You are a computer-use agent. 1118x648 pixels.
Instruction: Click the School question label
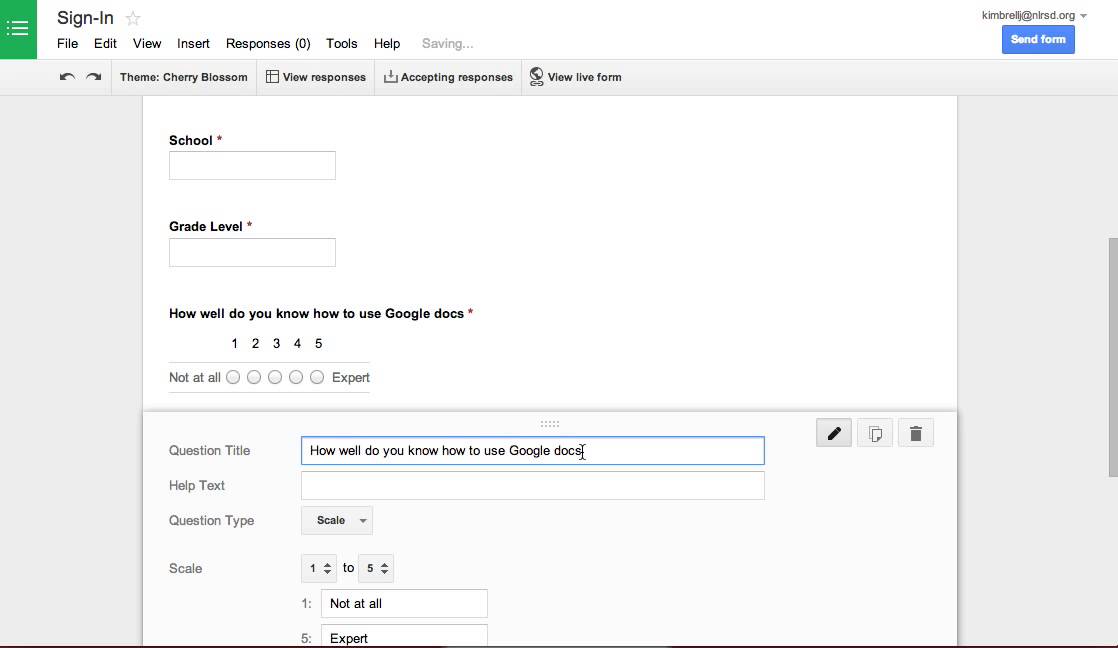[190, 140]
